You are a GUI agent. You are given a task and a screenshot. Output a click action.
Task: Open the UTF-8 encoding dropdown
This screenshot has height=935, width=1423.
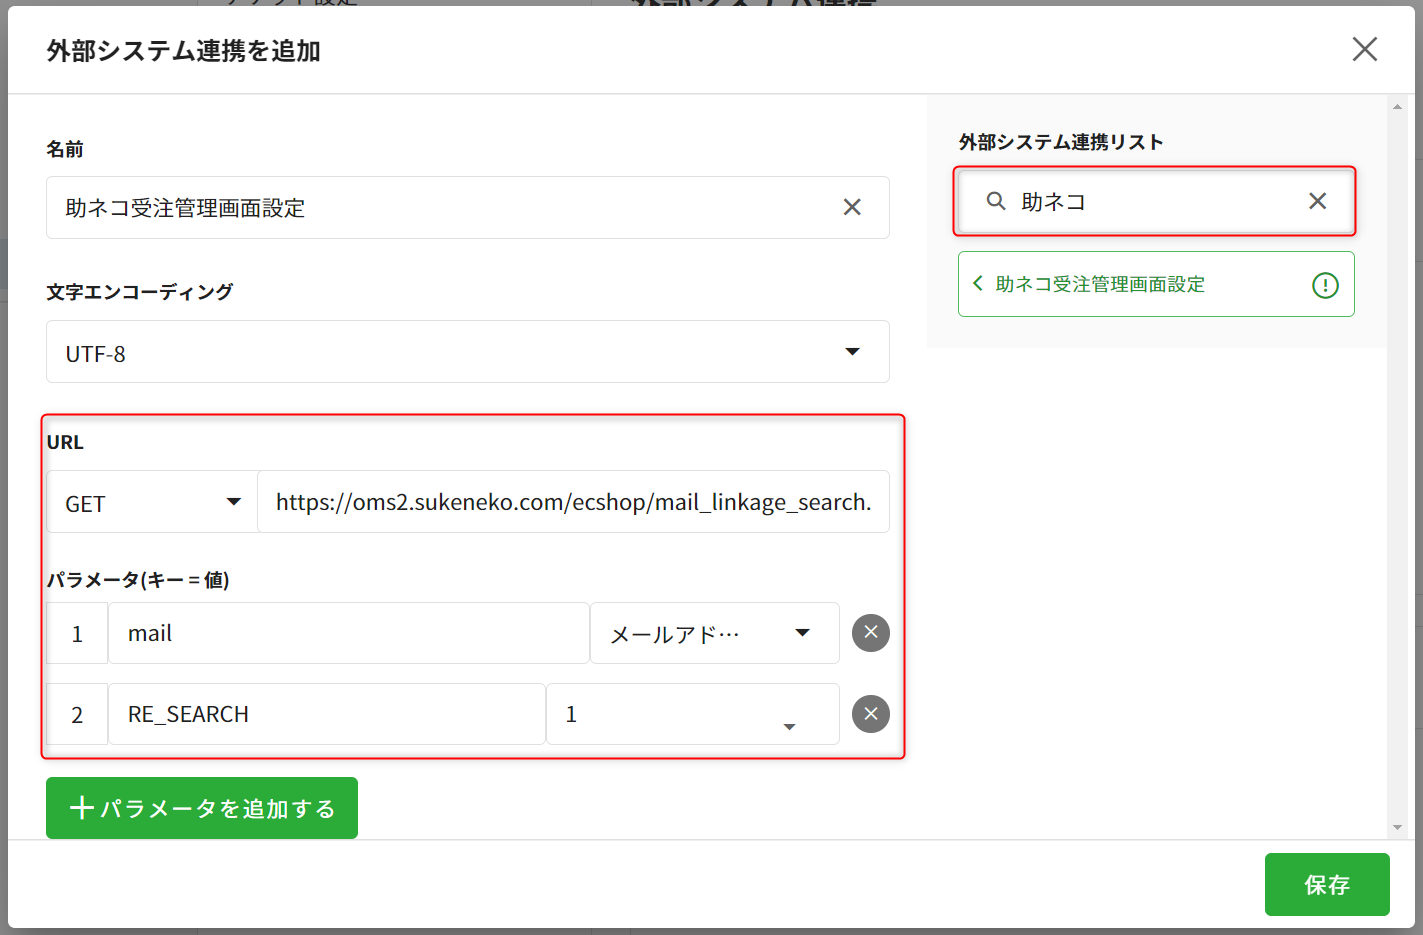pos(851,352)
